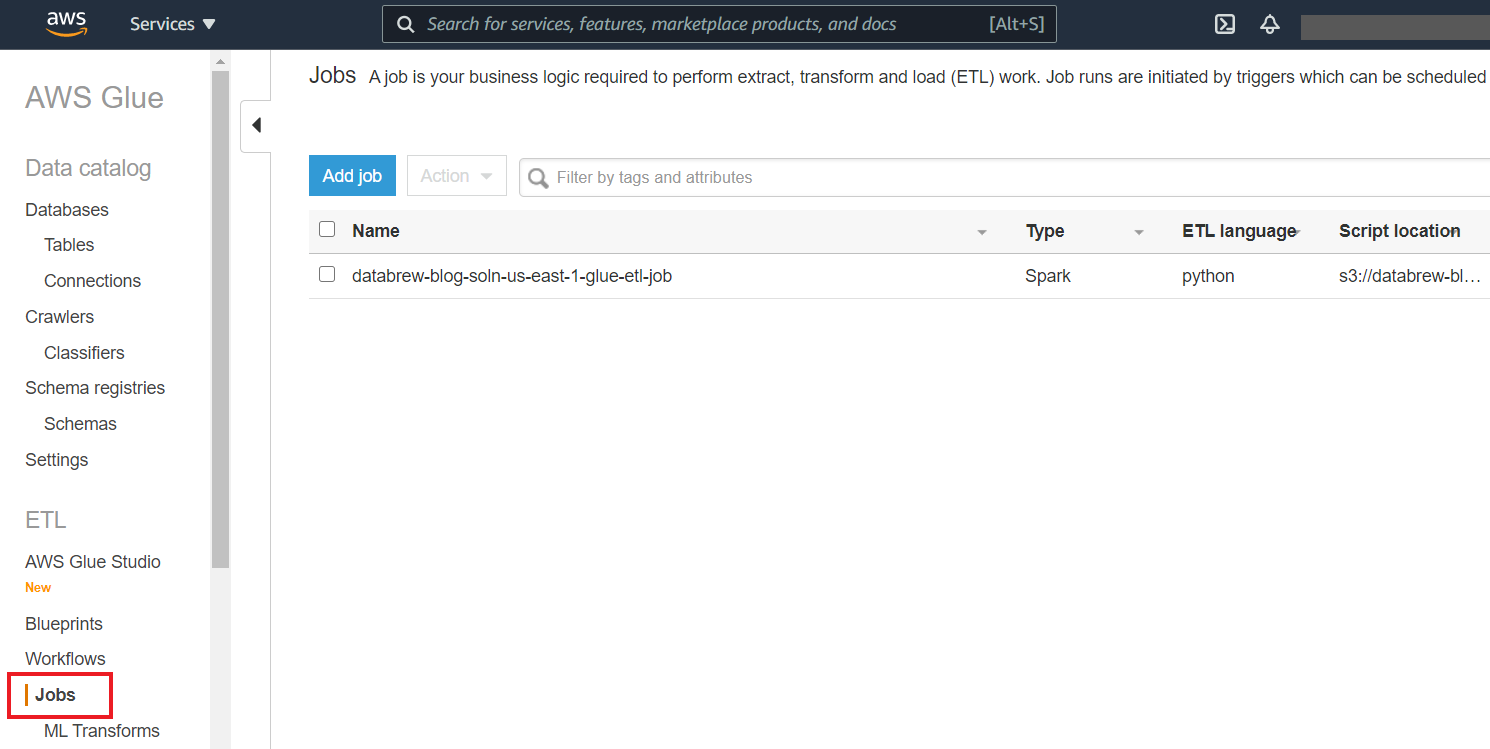The height and width of the screenshot is (749, 1490).
Task: Click the s3://databrew-bl… script location cell
Action: point(1410,276)
